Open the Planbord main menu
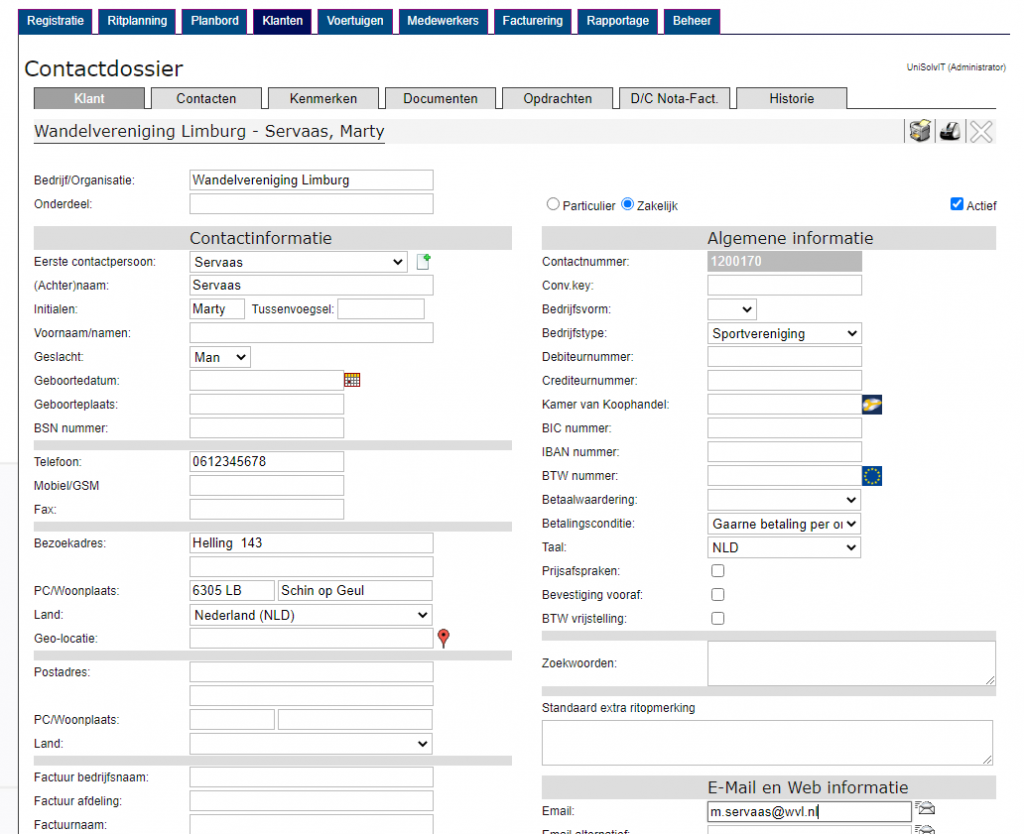 214,21
